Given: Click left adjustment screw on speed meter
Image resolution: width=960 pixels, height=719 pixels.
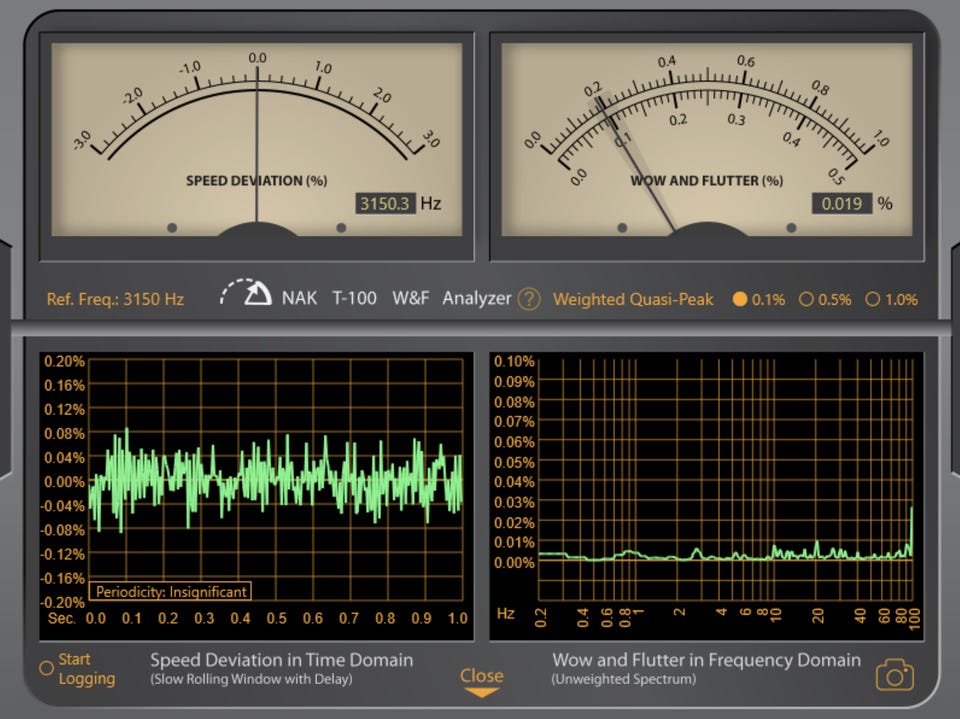Looking at the screenshot, I should point(172,228).
